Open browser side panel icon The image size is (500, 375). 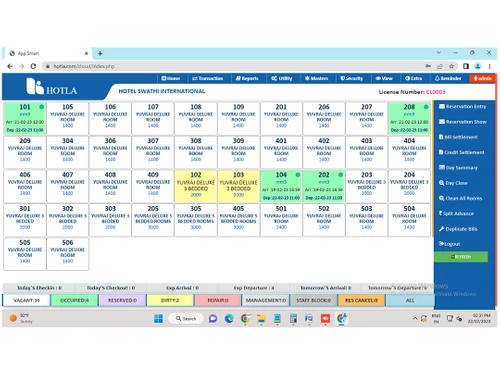466,66
